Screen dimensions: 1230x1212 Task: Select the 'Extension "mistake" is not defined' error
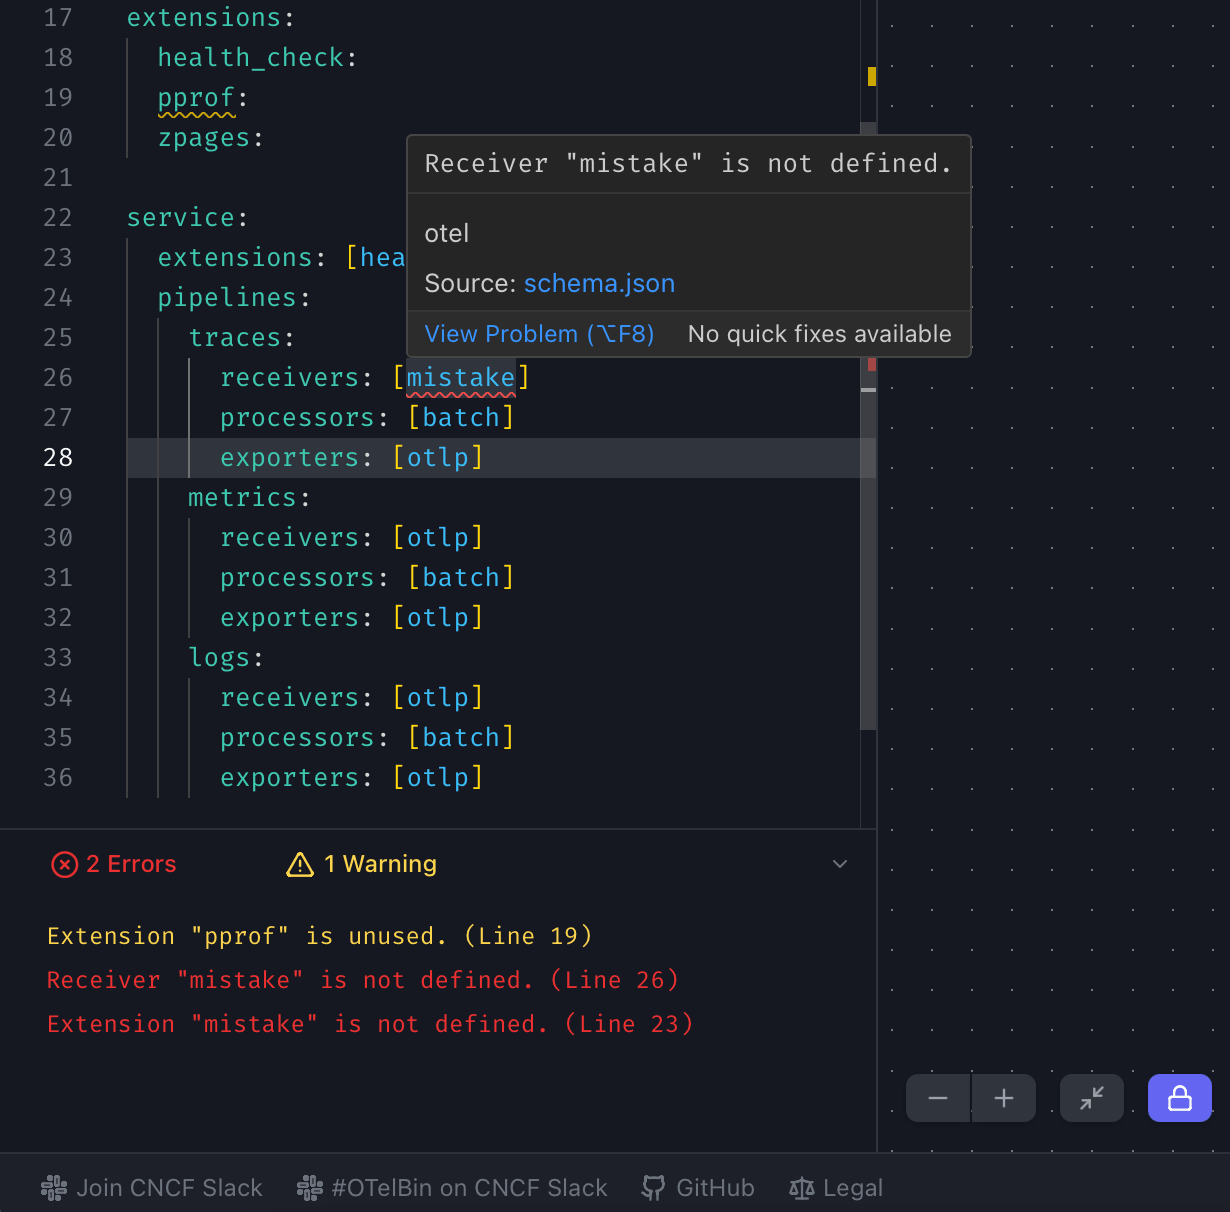[370, 1024]
